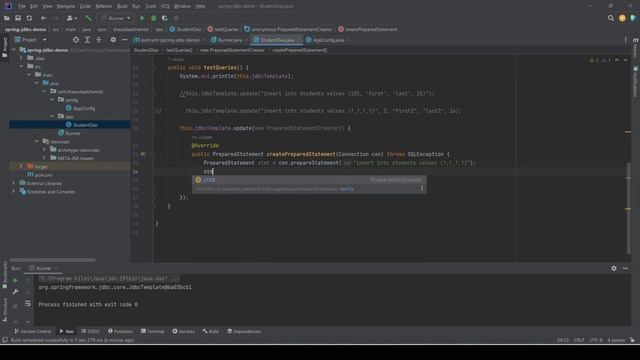Expand the target folder
This screenshot has height=360, width=640.
21,166
